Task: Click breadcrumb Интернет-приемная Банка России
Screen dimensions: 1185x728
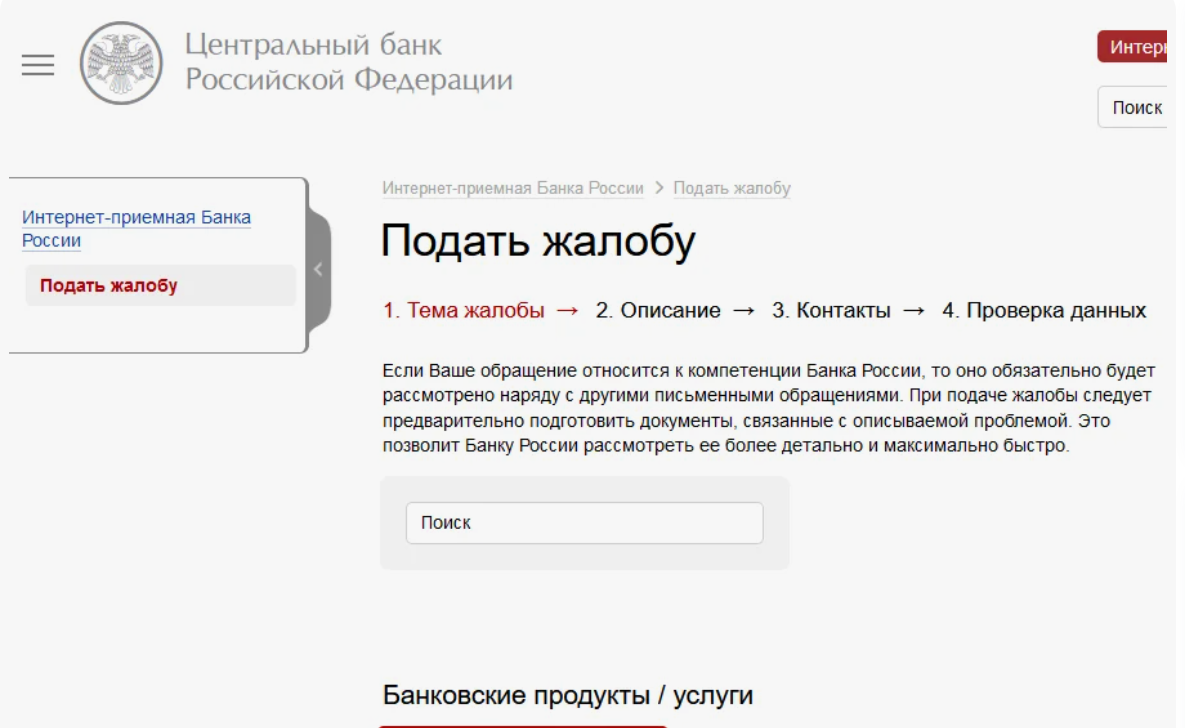Action: (x=509, y=186)
